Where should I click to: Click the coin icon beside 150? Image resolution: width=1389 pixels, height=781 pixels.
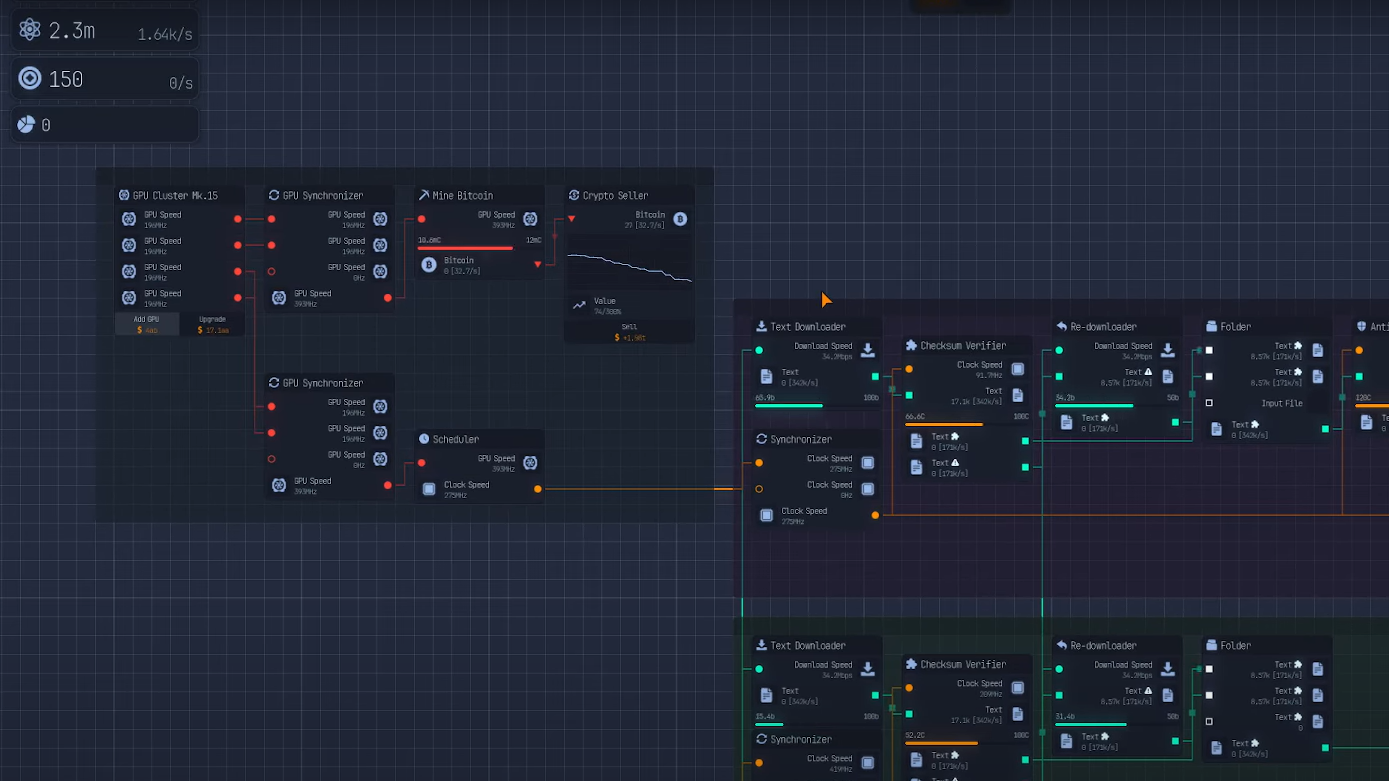(30, 78)
